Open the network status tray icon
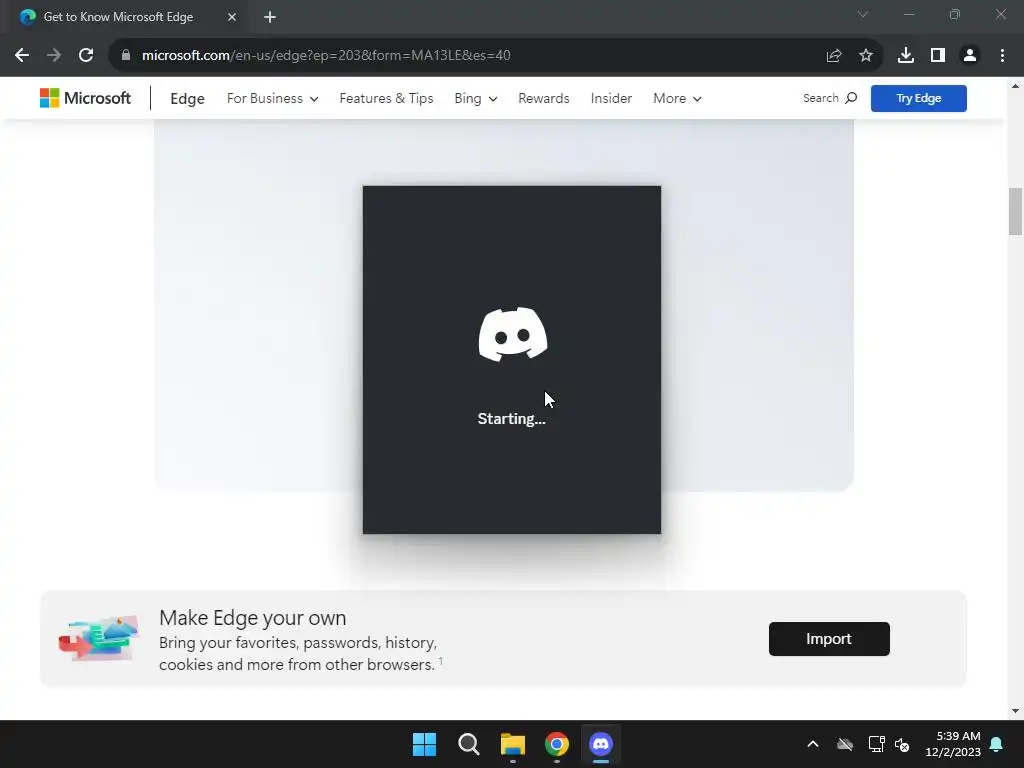The height and width of the screenshot is (768, 1024). point(876,744)
